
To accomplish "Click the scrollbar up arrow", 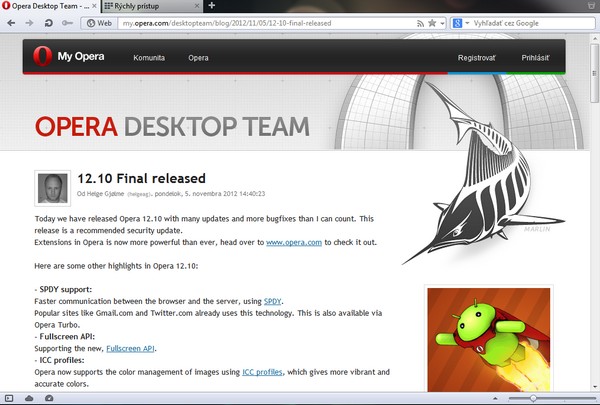I will [x=595, y=38].
